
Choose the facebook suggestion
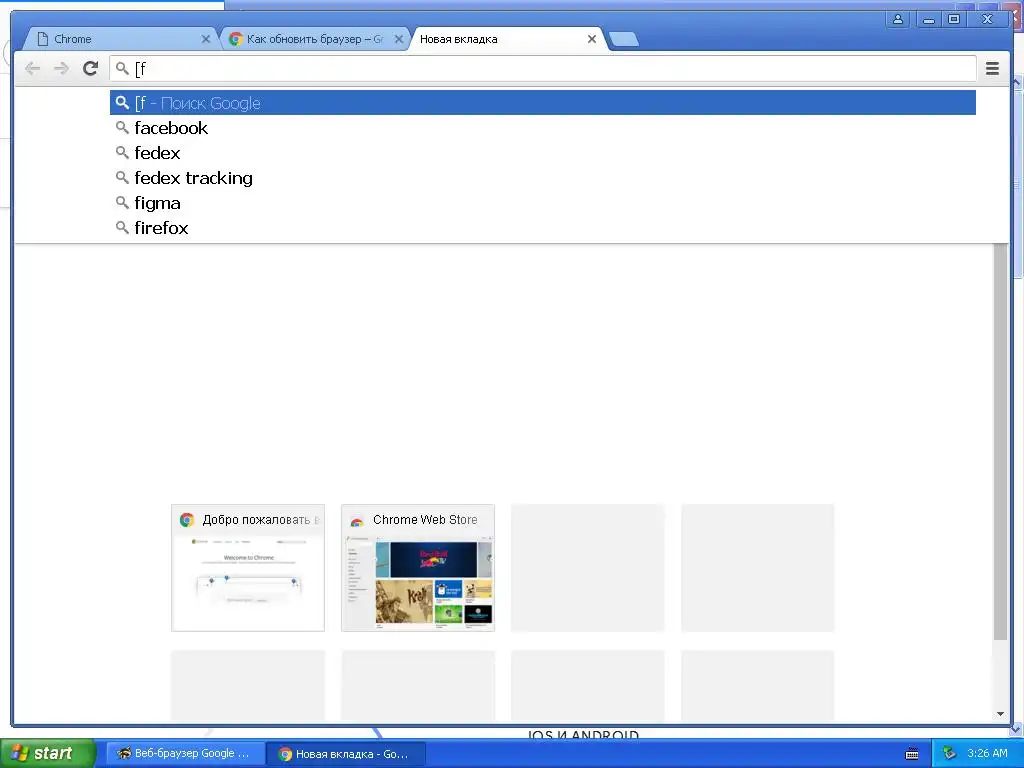543,128
